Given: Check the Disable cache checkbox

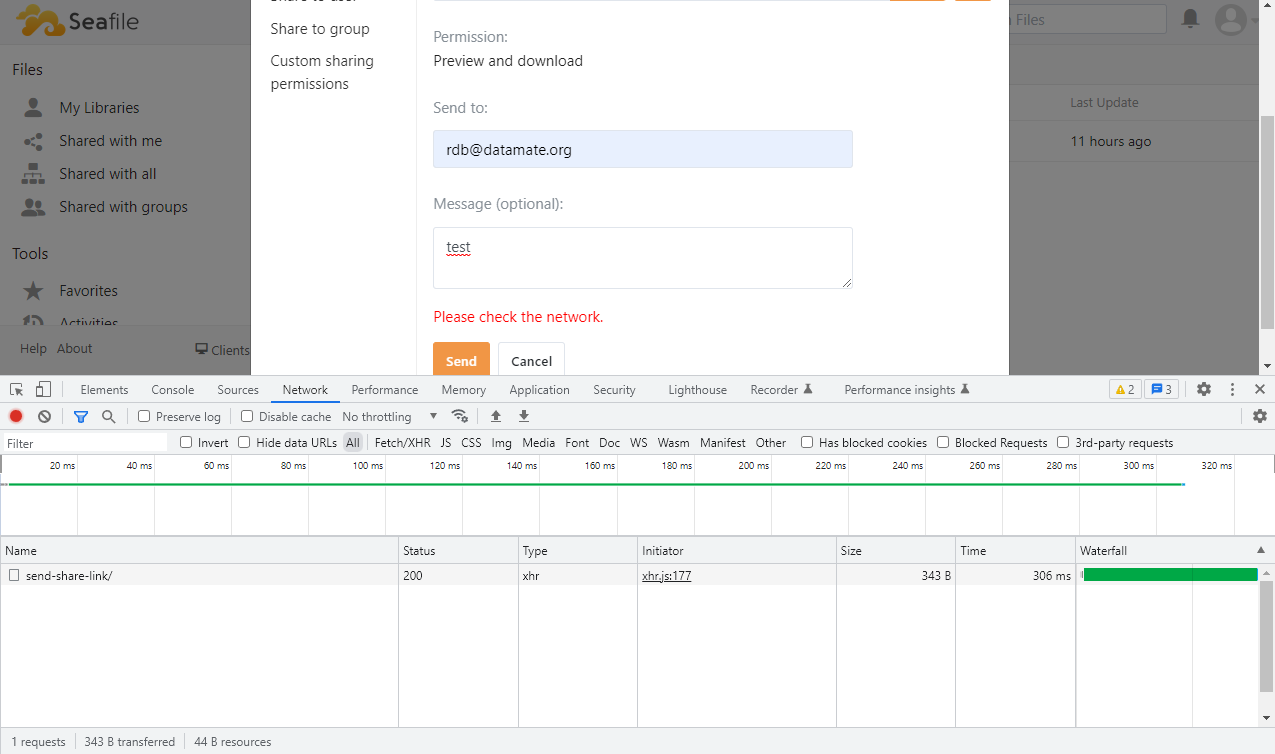Looking at the screenshot, I should [x=247, y=416].
